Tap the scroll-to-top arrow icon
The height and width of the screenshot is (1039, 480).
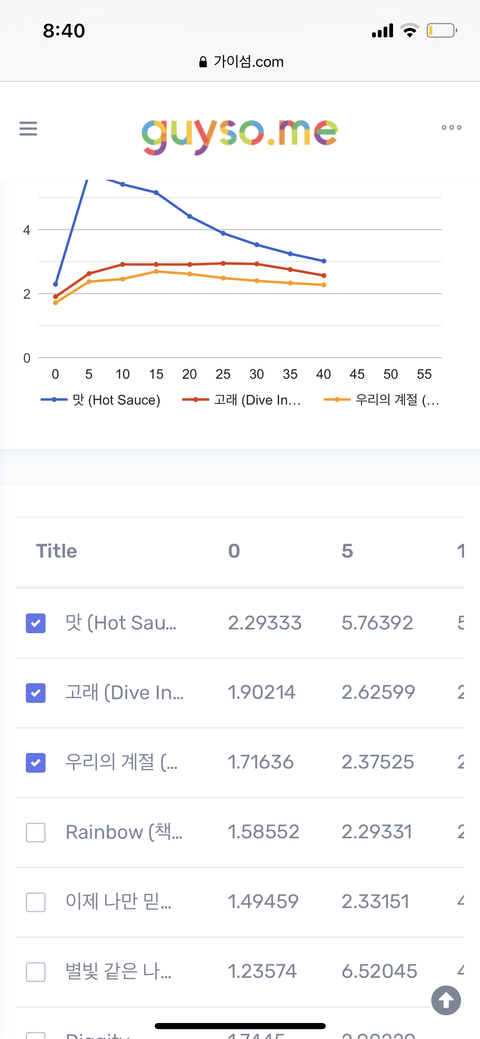(446, 1000)
